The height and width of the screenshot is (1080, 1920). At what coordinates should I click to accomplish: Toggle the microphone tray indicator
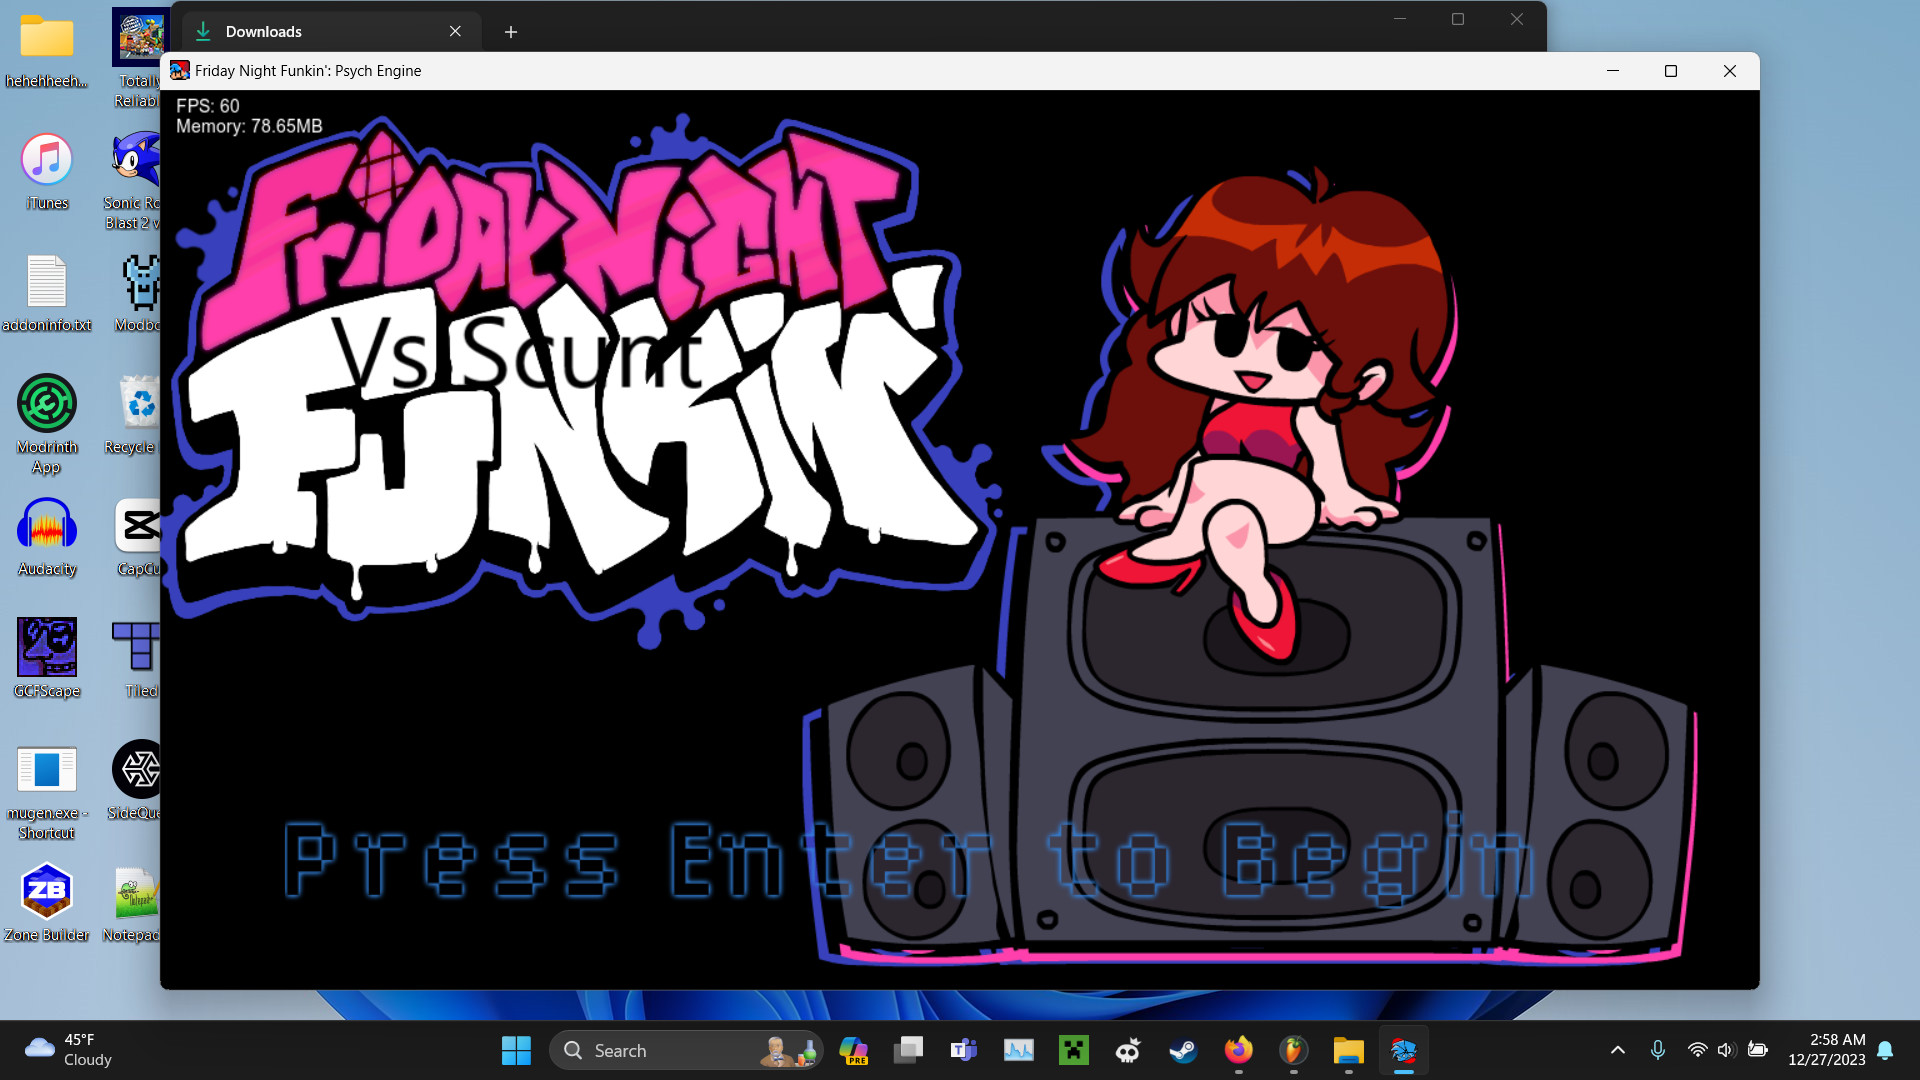1657,1050
